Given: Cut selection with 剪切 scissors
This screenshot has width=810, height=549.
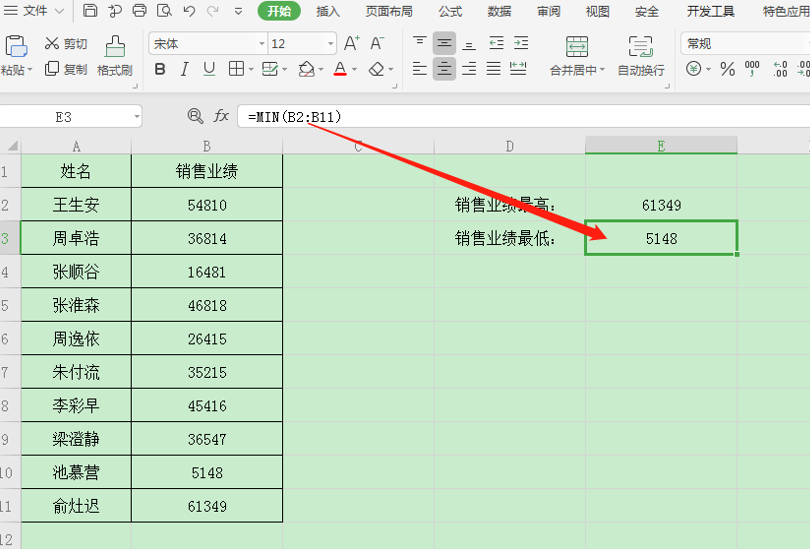Looking at the screenshot, I should 66,44.
